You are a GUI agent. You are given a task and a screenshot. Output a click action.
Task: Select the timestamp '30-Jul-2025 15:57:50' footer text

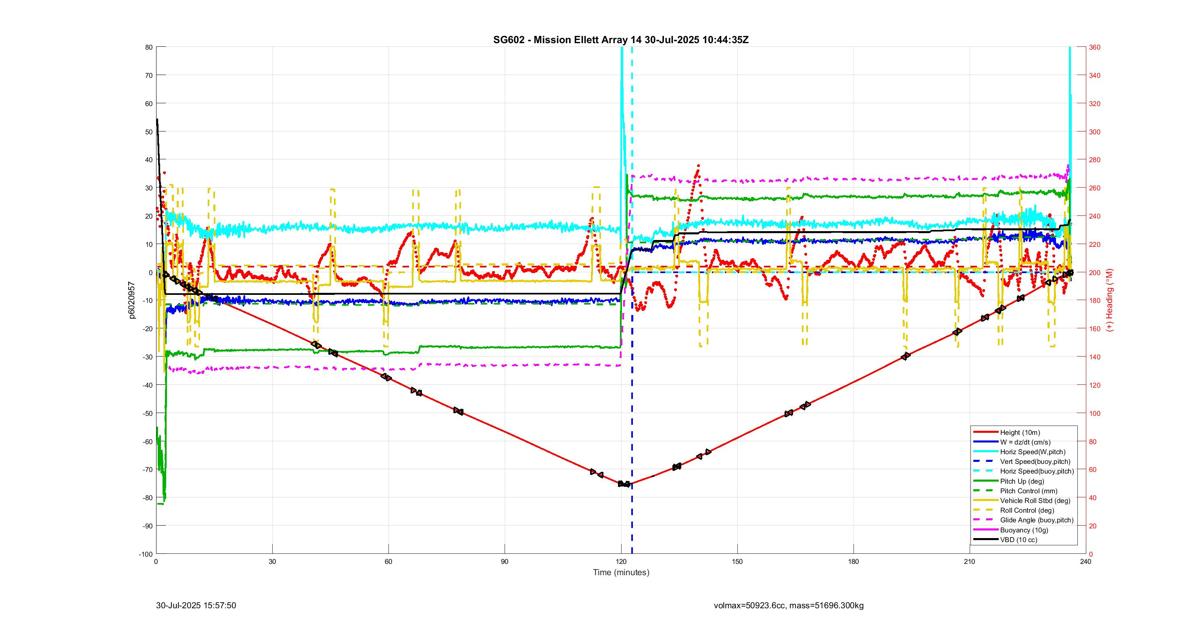(196, 605)
